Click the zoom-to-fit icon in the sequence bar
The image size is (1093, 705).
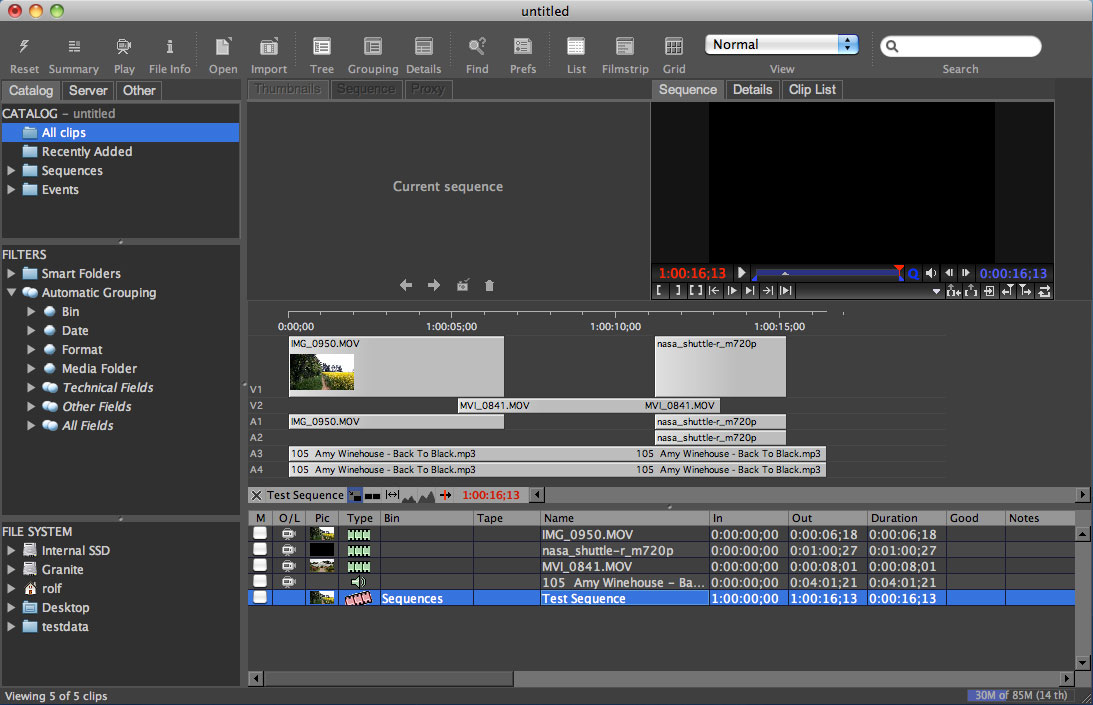(x=392, y=495)
